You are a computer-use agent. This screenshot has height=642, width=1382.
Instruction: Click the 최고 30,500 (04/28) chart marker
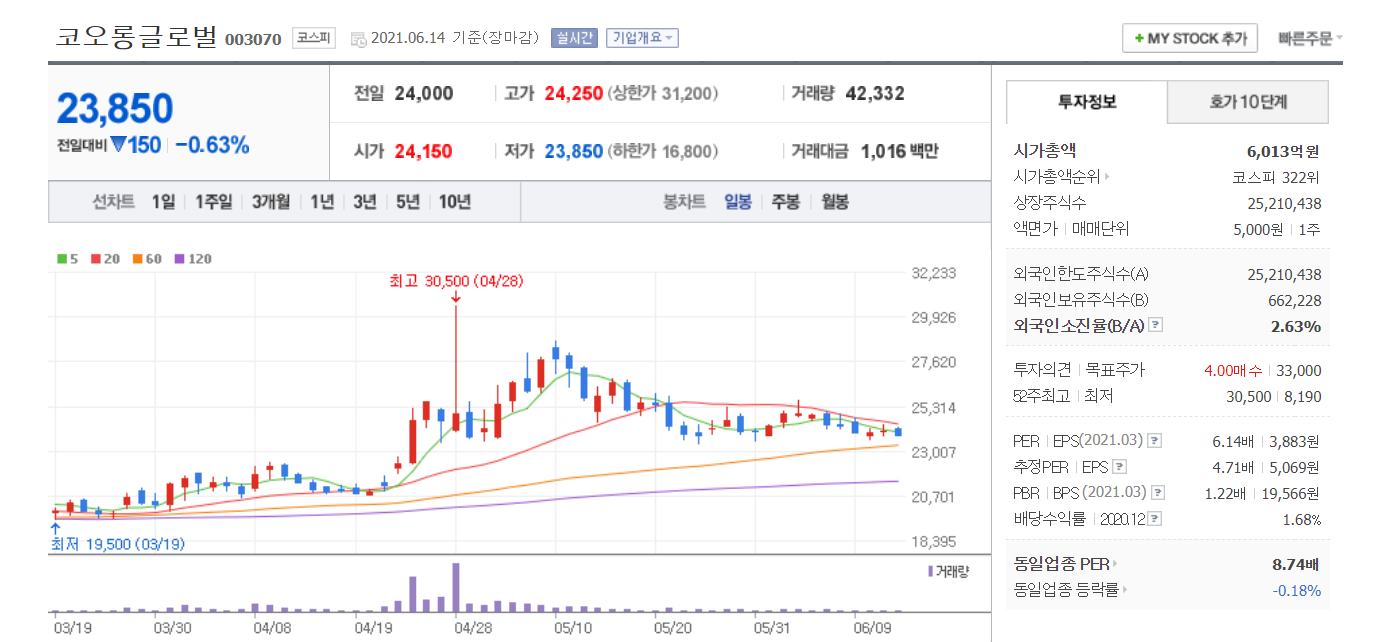coord(456,282)
